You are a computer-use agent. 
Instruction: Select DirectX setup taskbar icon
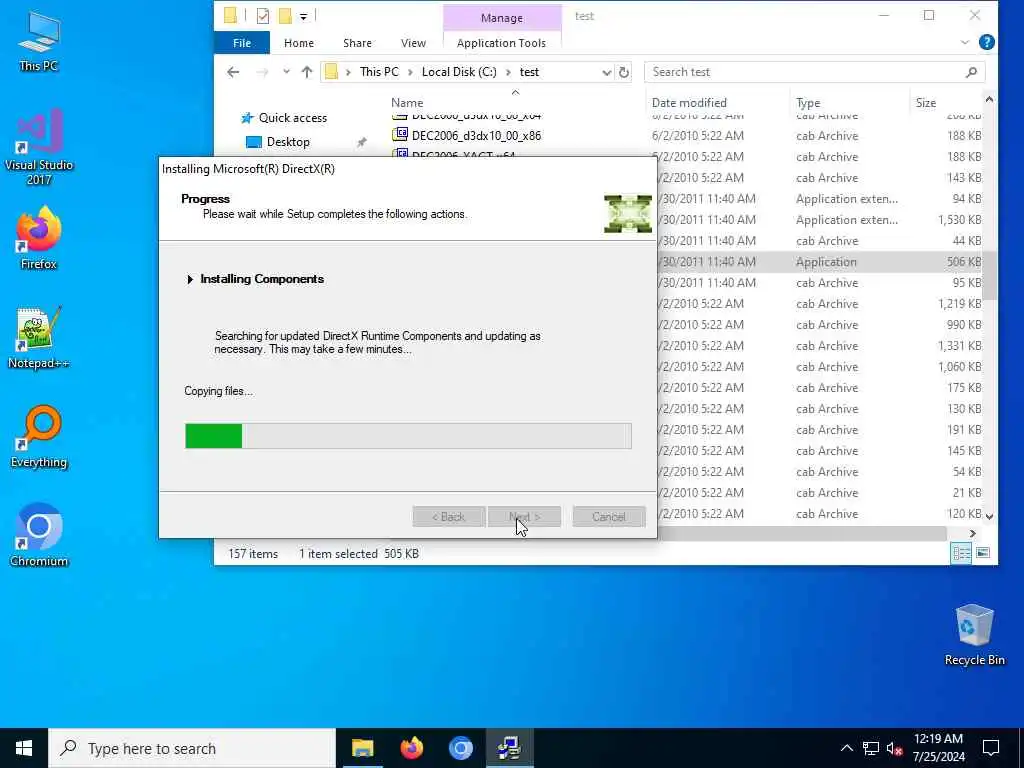(509, 748)
